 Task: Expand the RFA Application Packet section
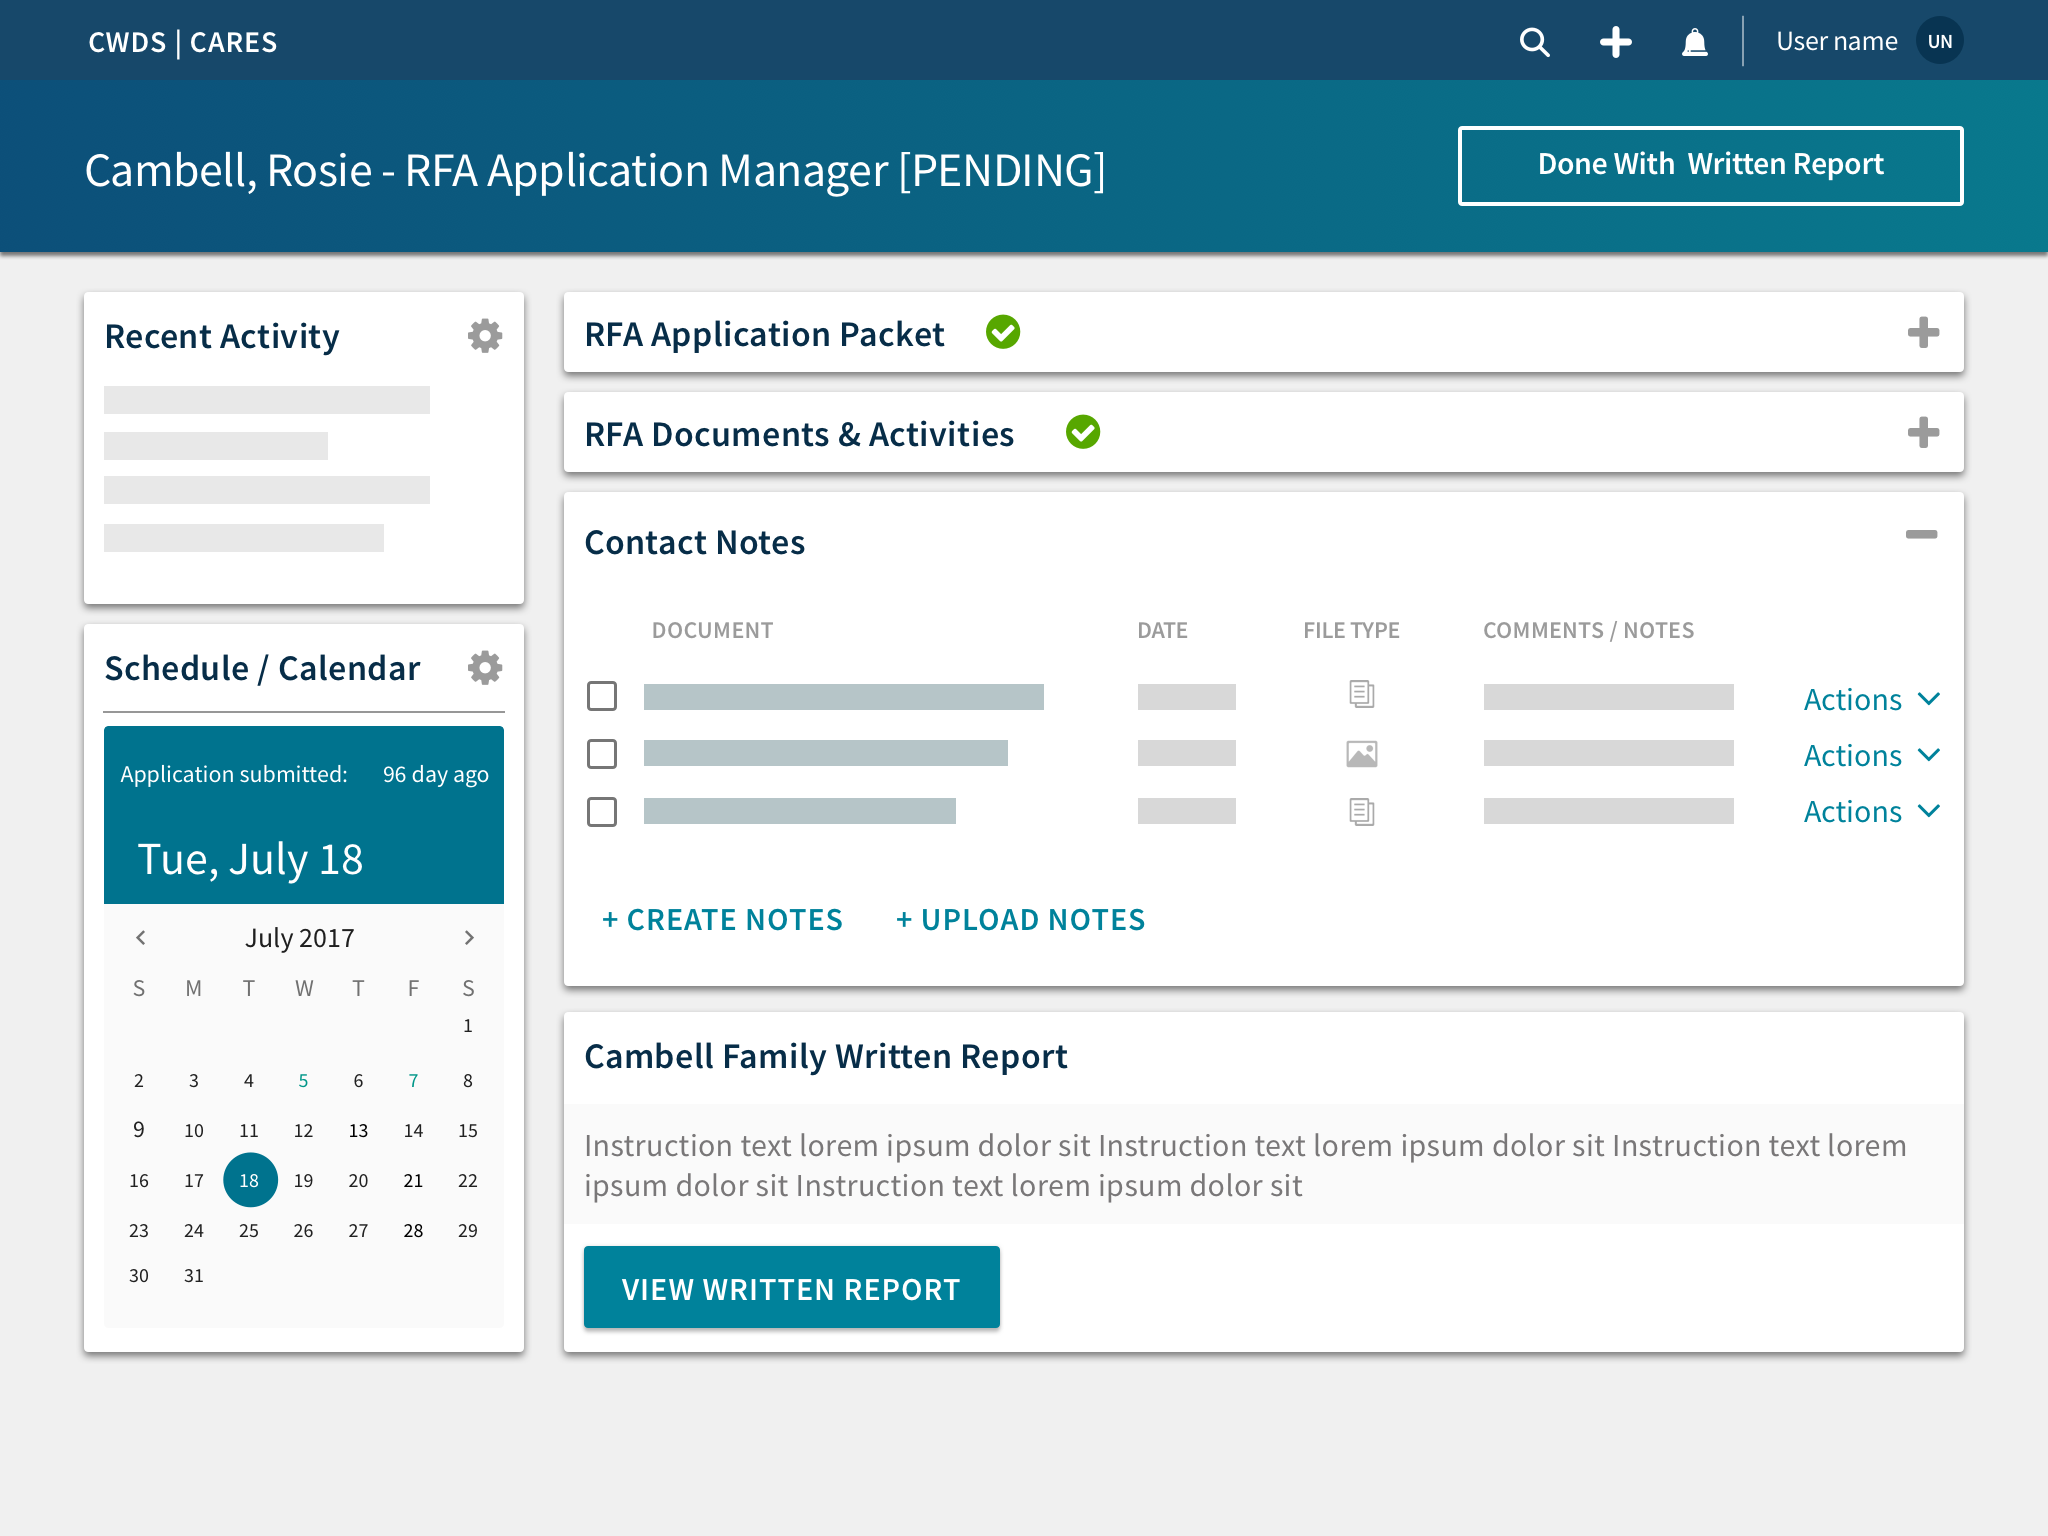tap(1922, 333)
